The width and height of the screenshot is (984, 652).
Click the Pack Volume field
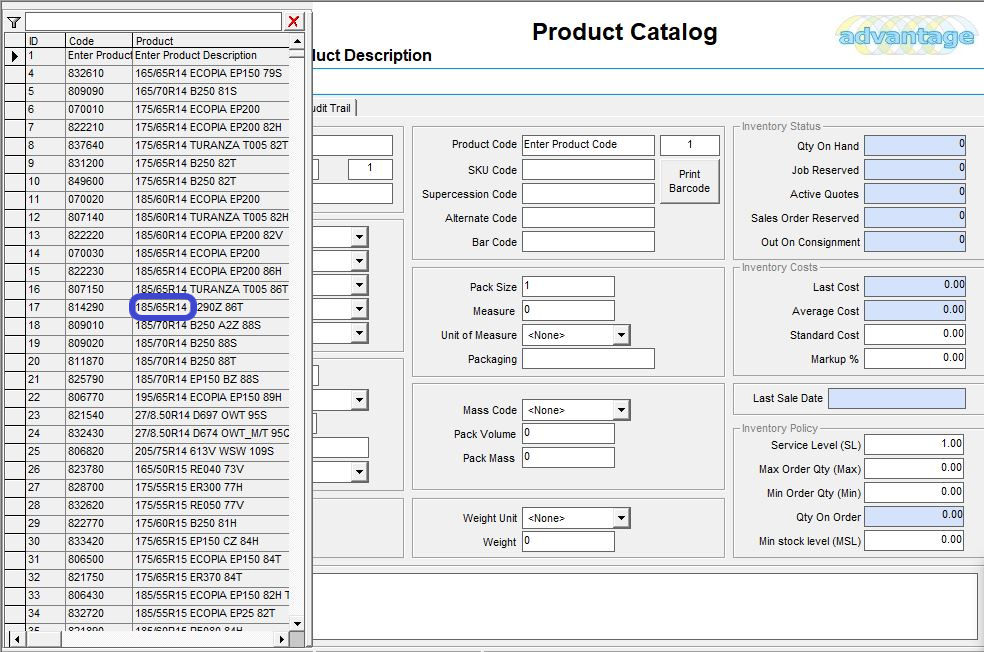[x=568, y=433]
